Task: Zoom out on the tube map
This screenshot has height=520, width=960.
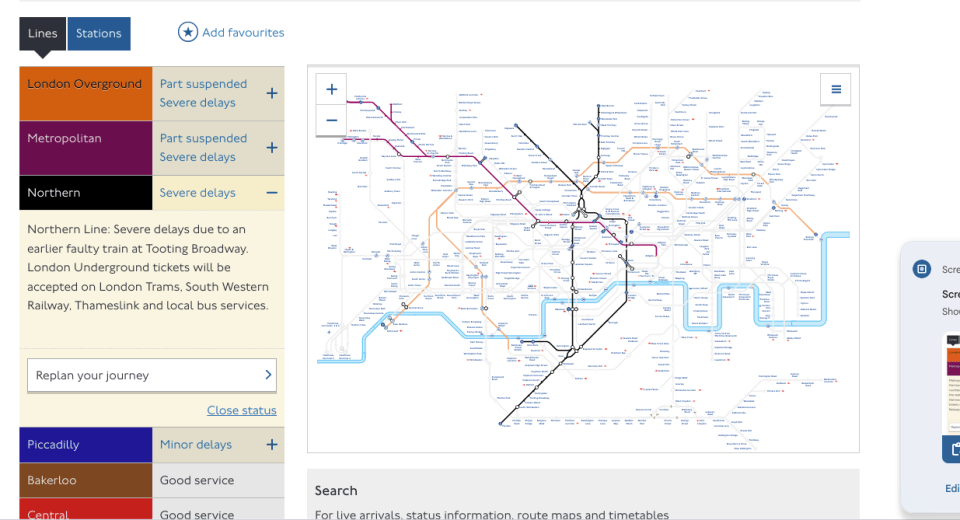Action: 332,122
